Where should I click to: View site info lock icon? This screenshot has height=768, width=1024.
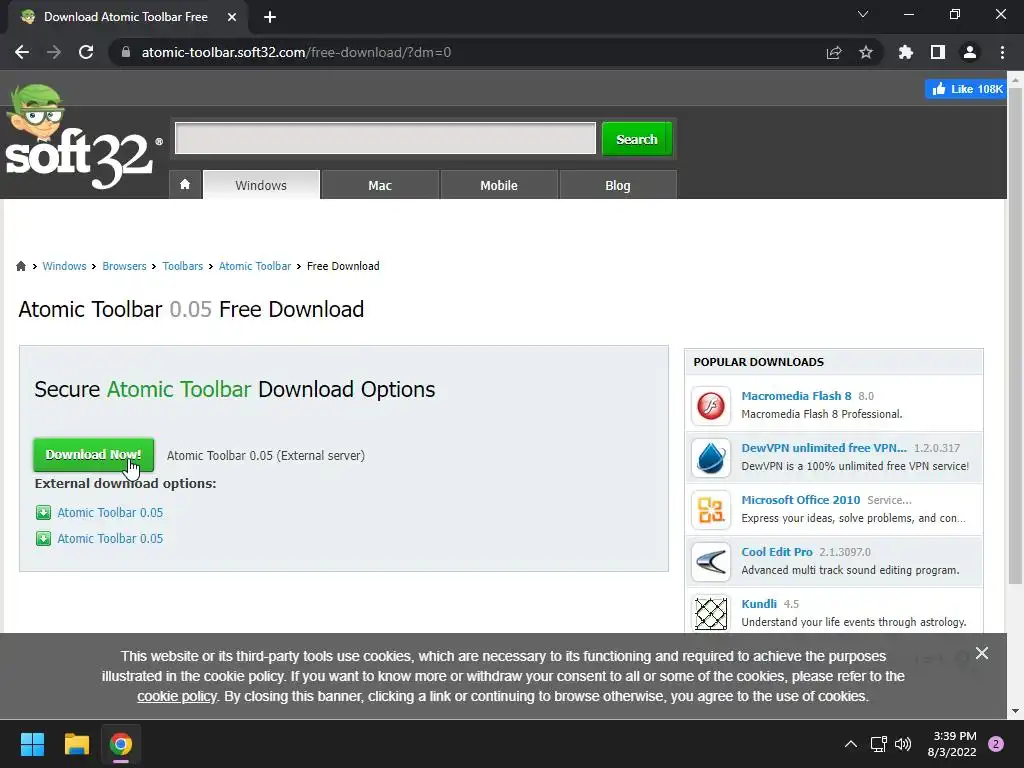coord(126,52)
